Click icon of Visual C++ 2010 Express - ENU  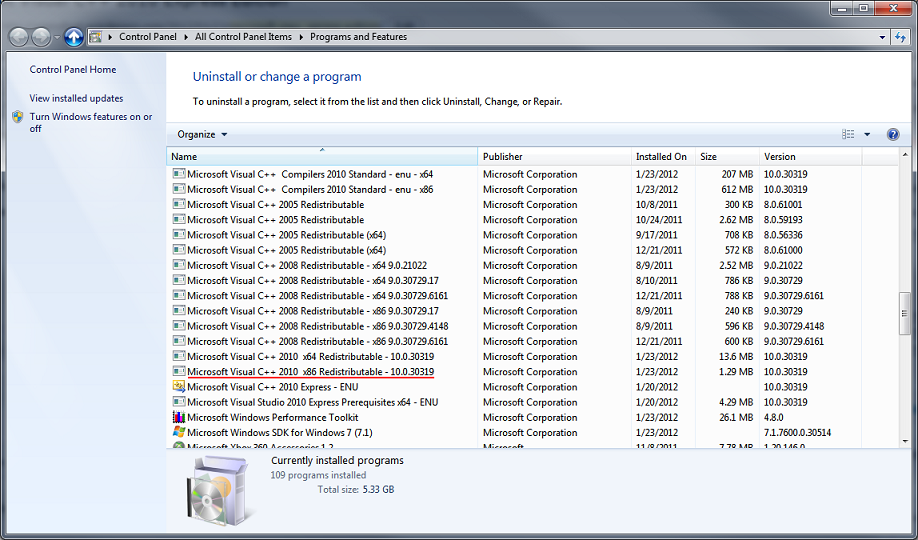179,387
